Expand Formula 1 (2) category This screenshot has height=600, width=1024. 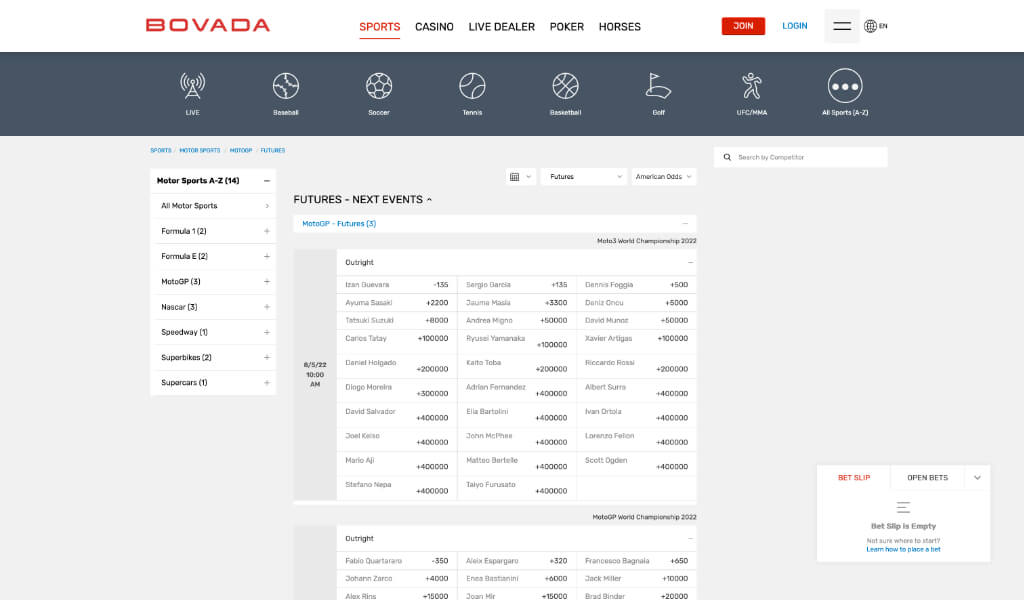[x=266, y=231]
